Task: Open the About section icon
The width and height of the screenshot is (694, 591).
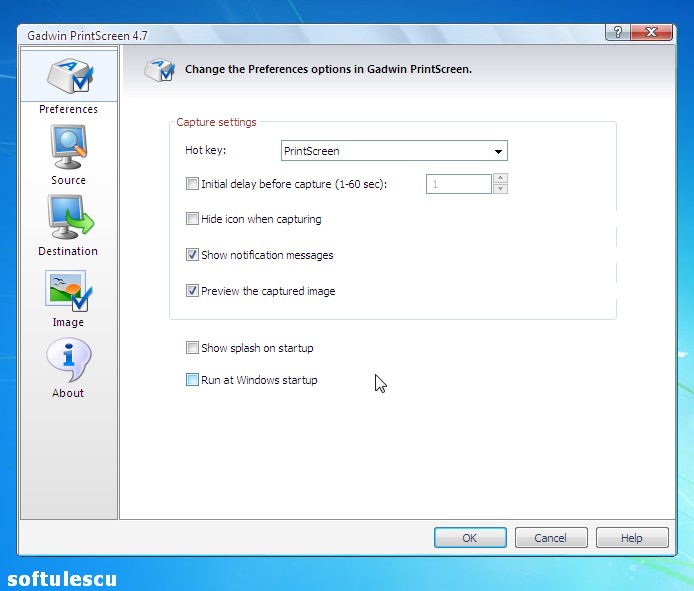Action: [69, 359]
